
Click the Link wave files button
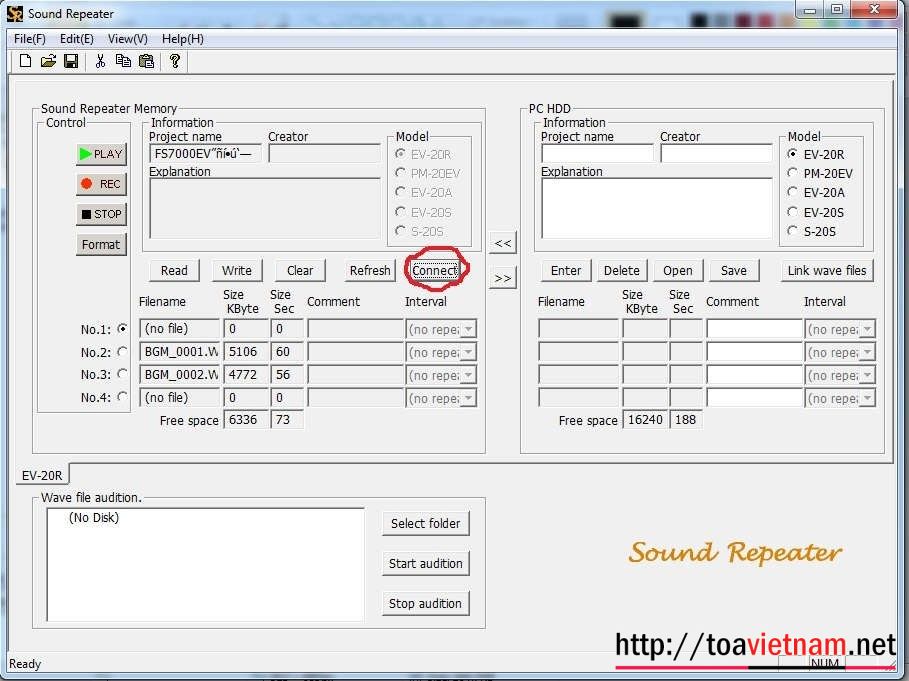coord(827,271)
